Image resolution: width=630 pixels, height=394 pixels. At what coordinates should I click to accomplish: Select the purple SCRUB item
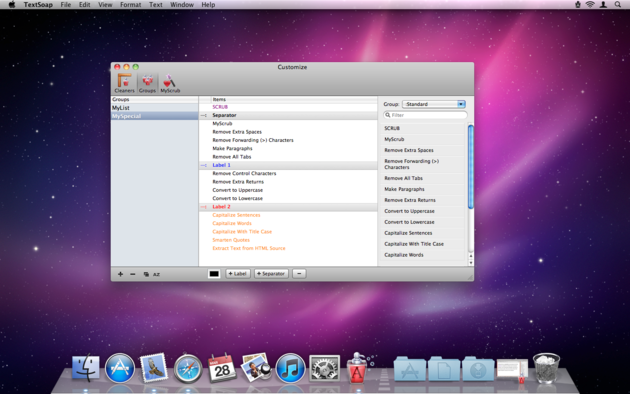[220, 107]
